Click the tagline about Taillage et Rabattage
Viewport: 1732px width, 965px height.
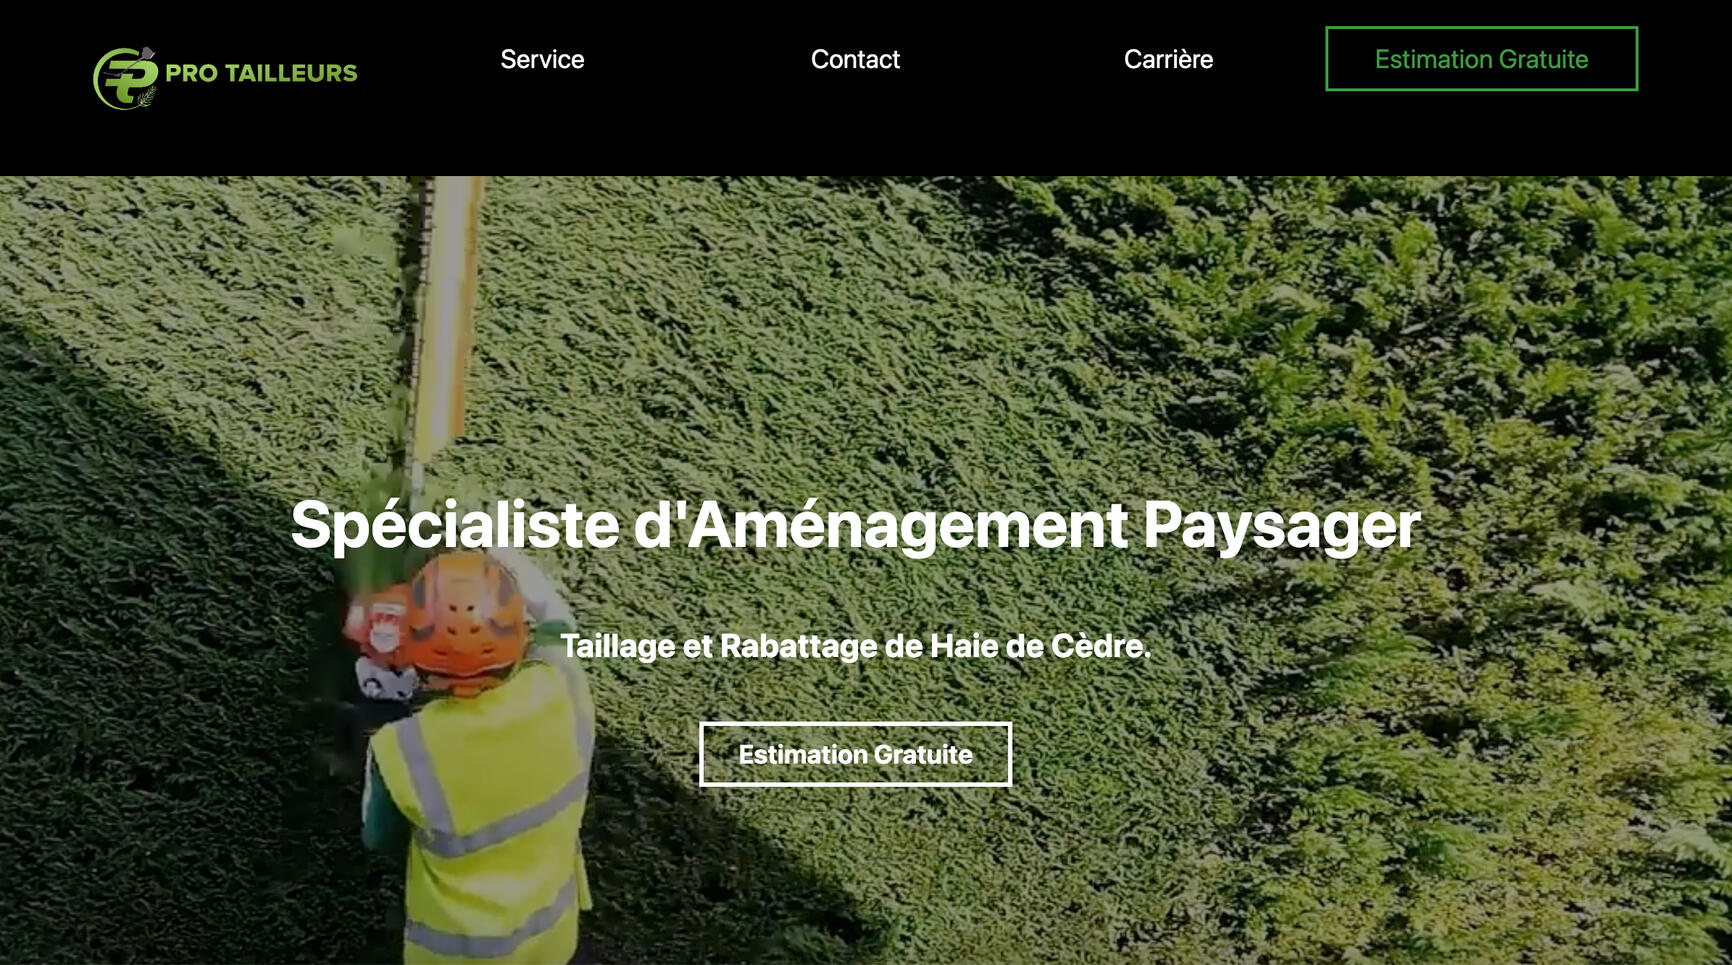(x=856, y=646)
